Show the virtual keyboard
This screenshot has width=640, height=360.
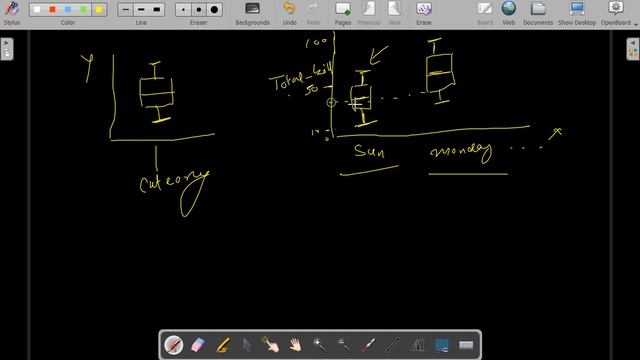click(466, 345)
